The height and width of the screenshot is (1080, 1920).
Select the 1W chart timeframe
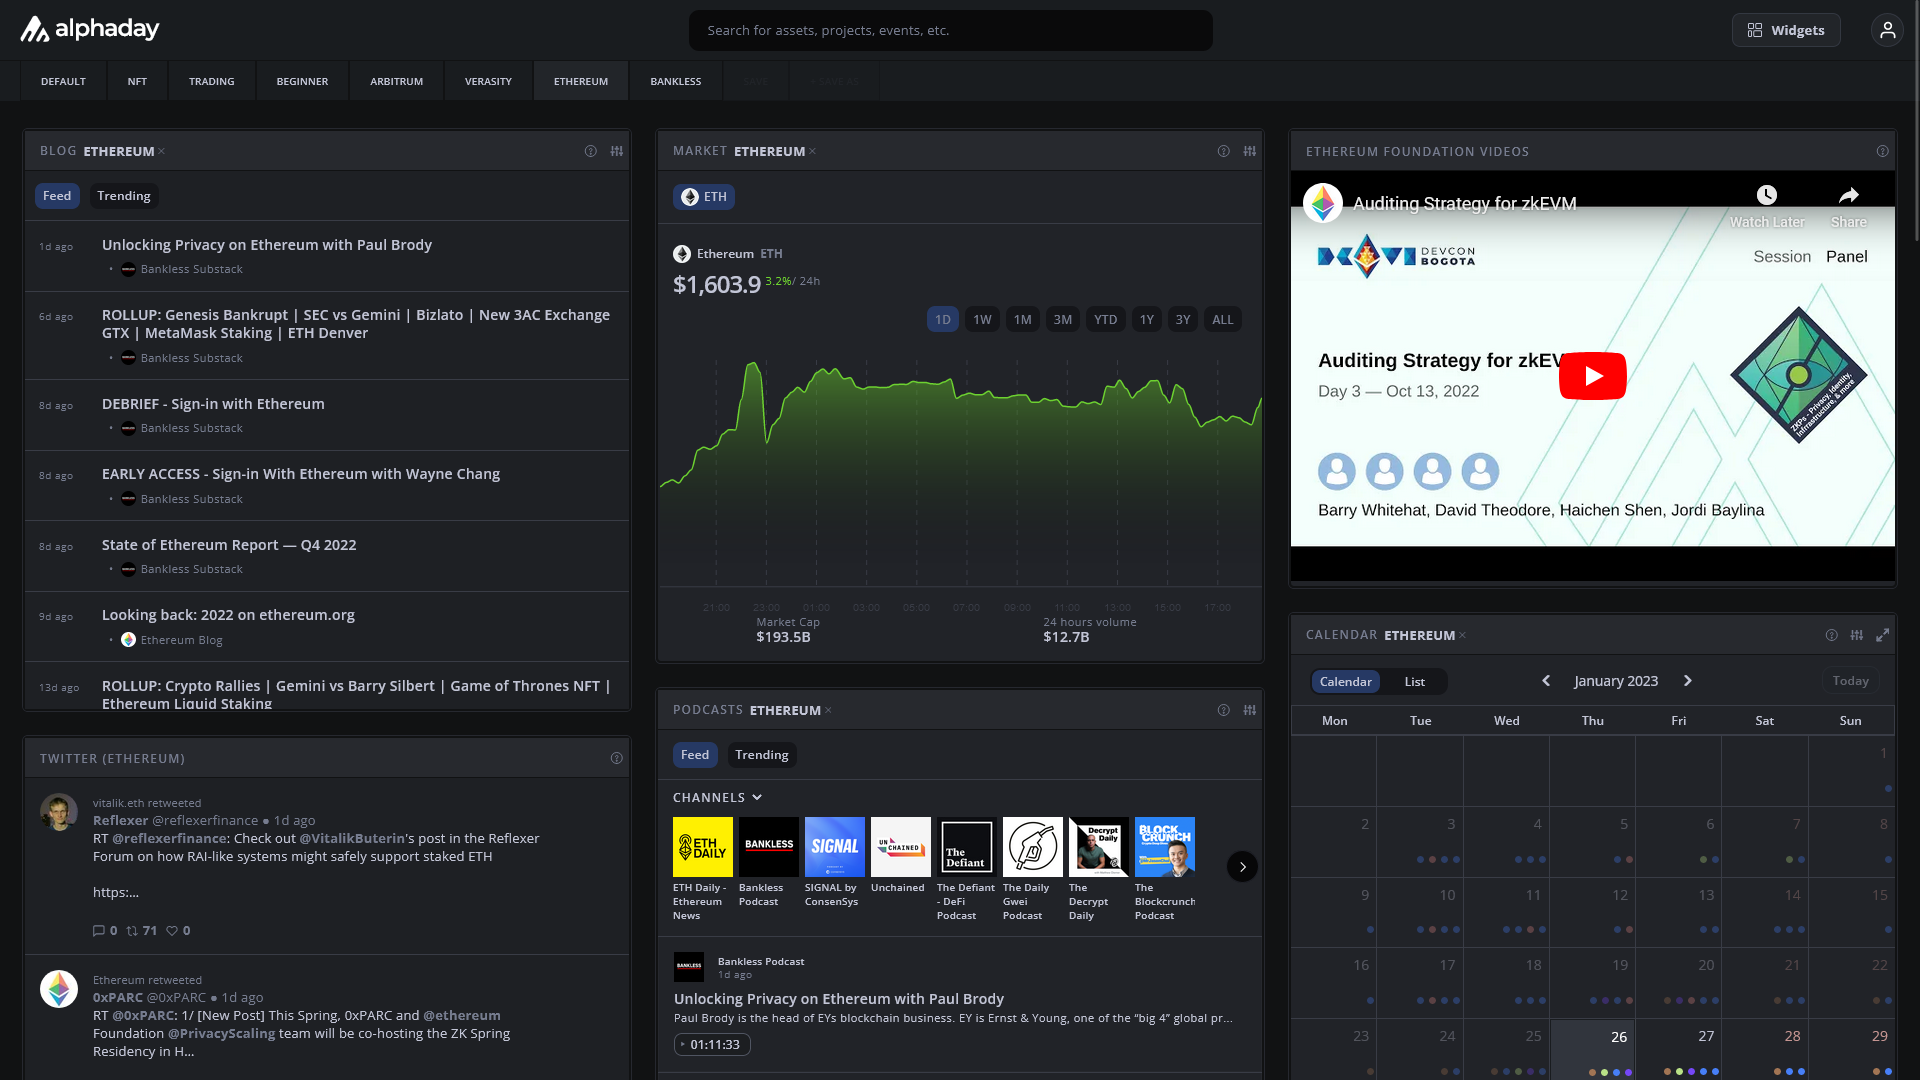click(982, 319)
